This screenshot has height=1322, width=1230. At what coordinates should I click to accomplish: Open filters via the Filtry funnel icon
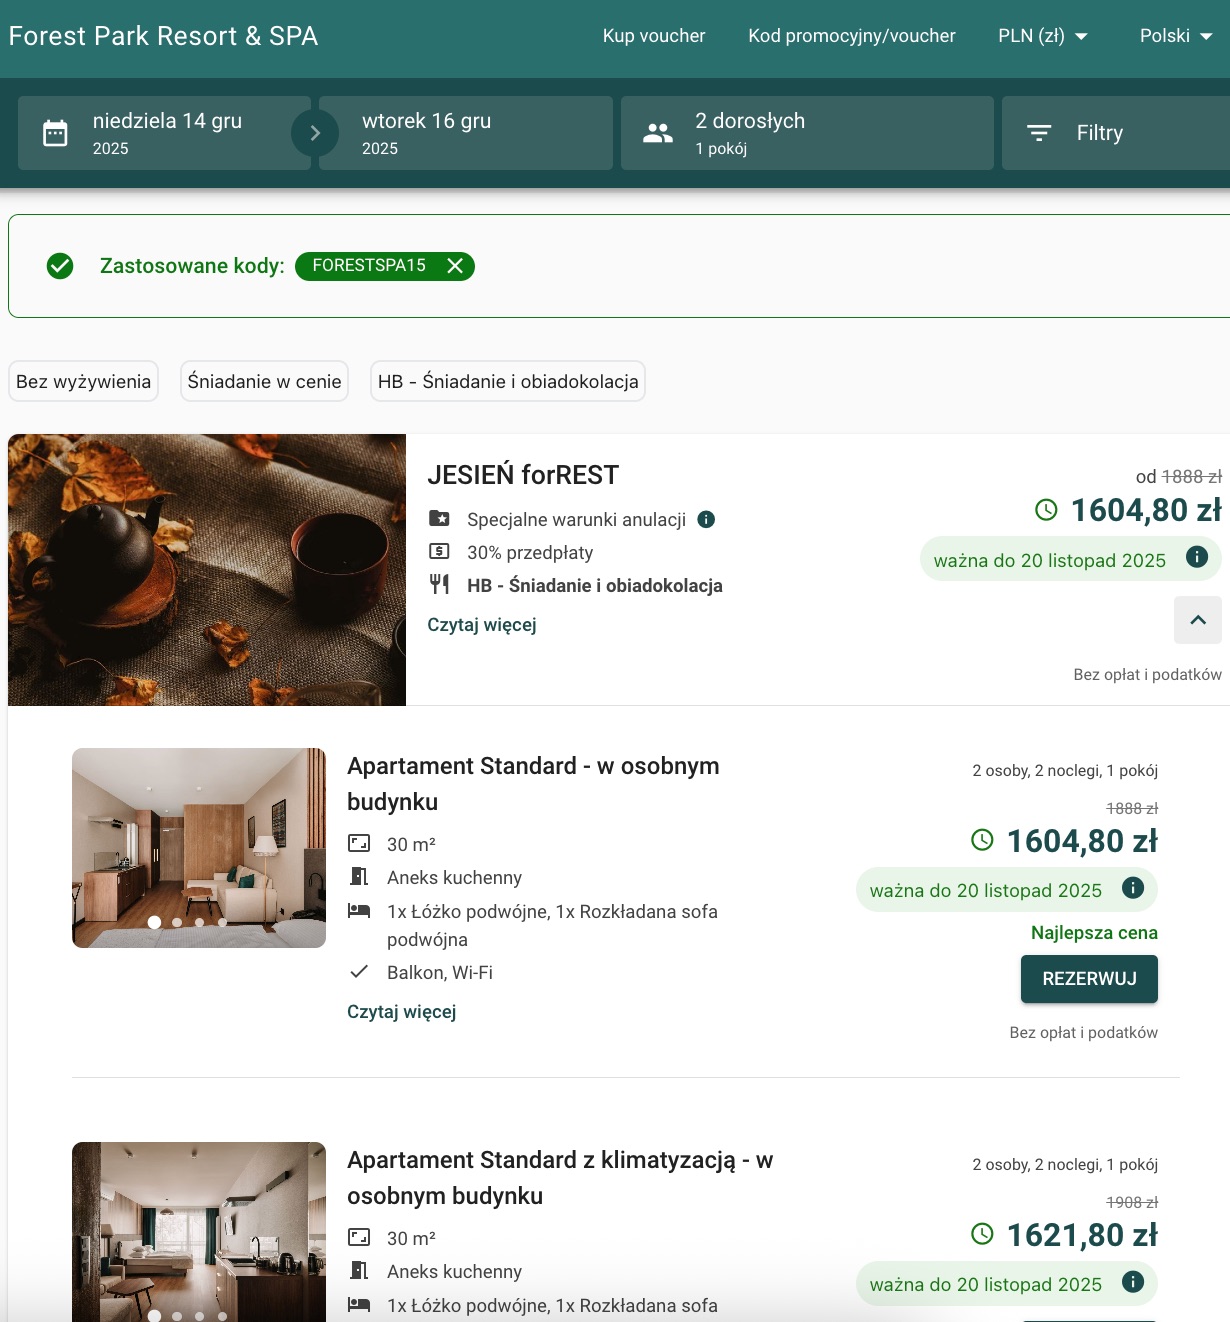1040,131
